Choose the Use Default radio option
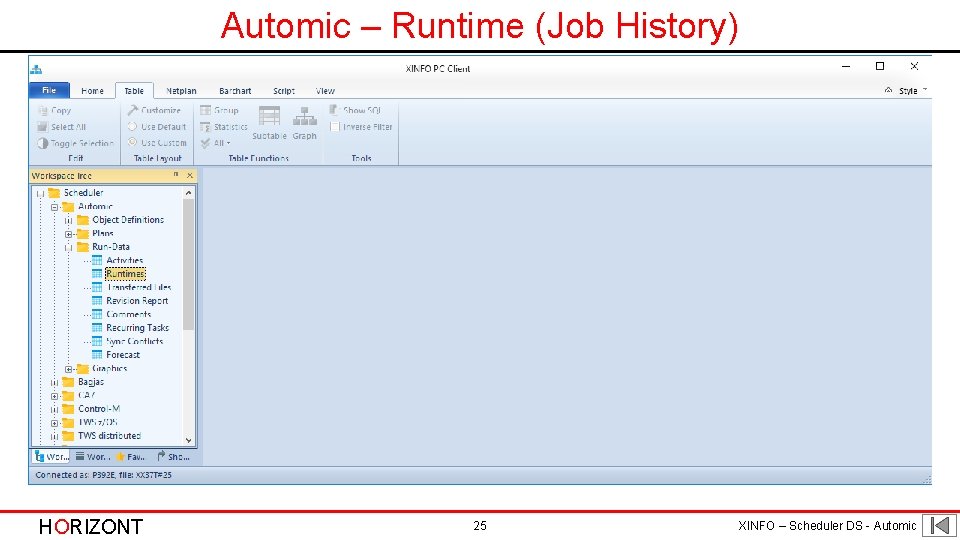 click(157, 127)
